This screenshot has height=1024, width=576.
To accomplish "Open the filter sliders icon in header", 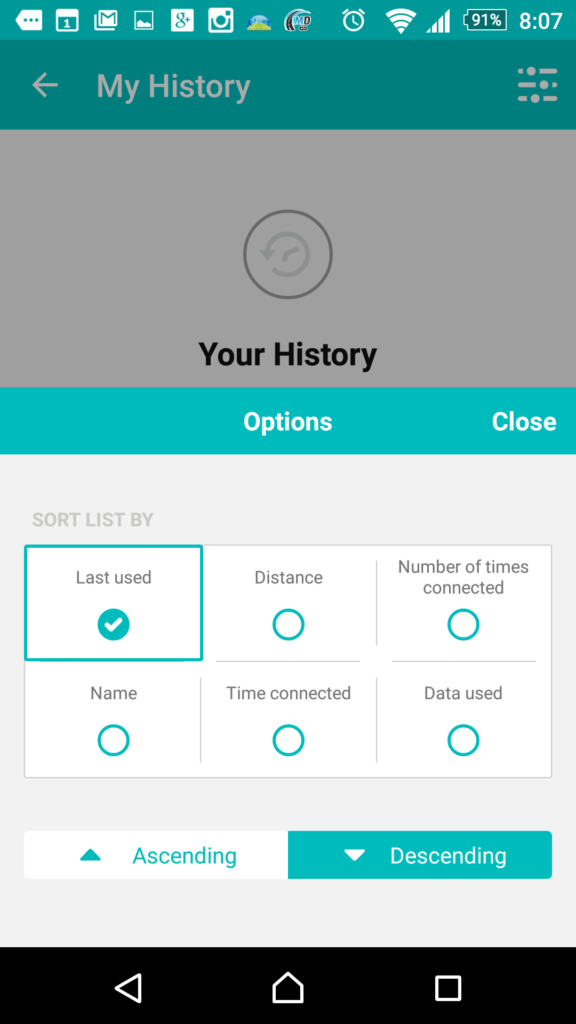I will click(x=537, y=85).
